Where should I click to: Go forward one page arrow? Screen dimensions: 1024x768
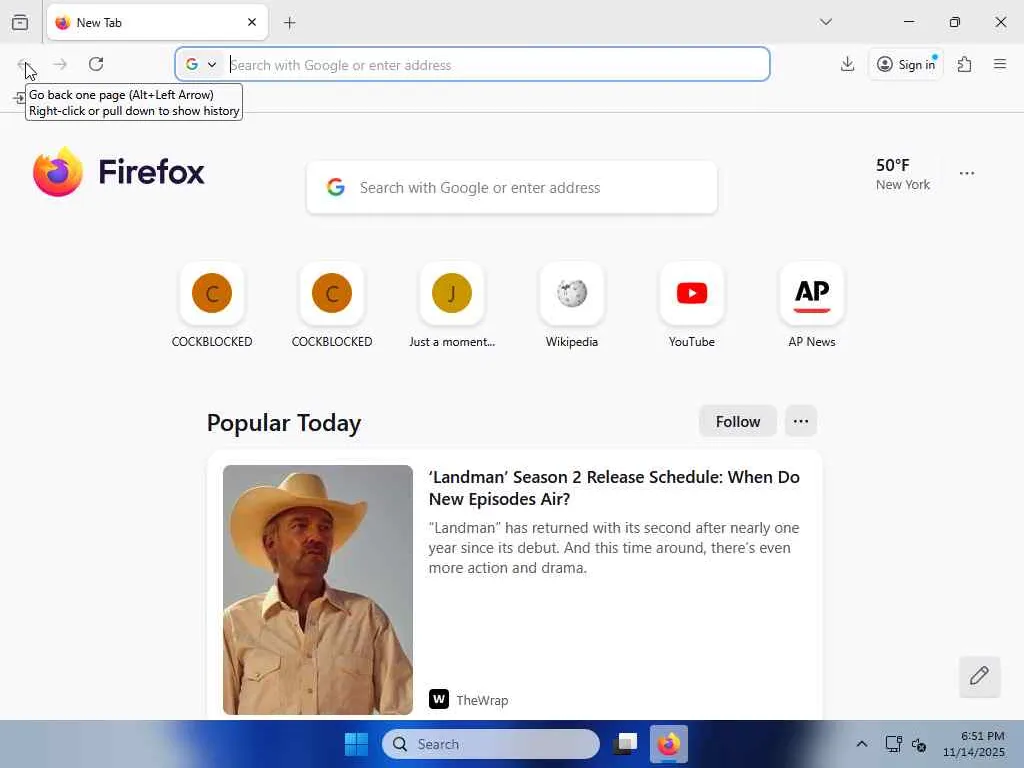60,64
